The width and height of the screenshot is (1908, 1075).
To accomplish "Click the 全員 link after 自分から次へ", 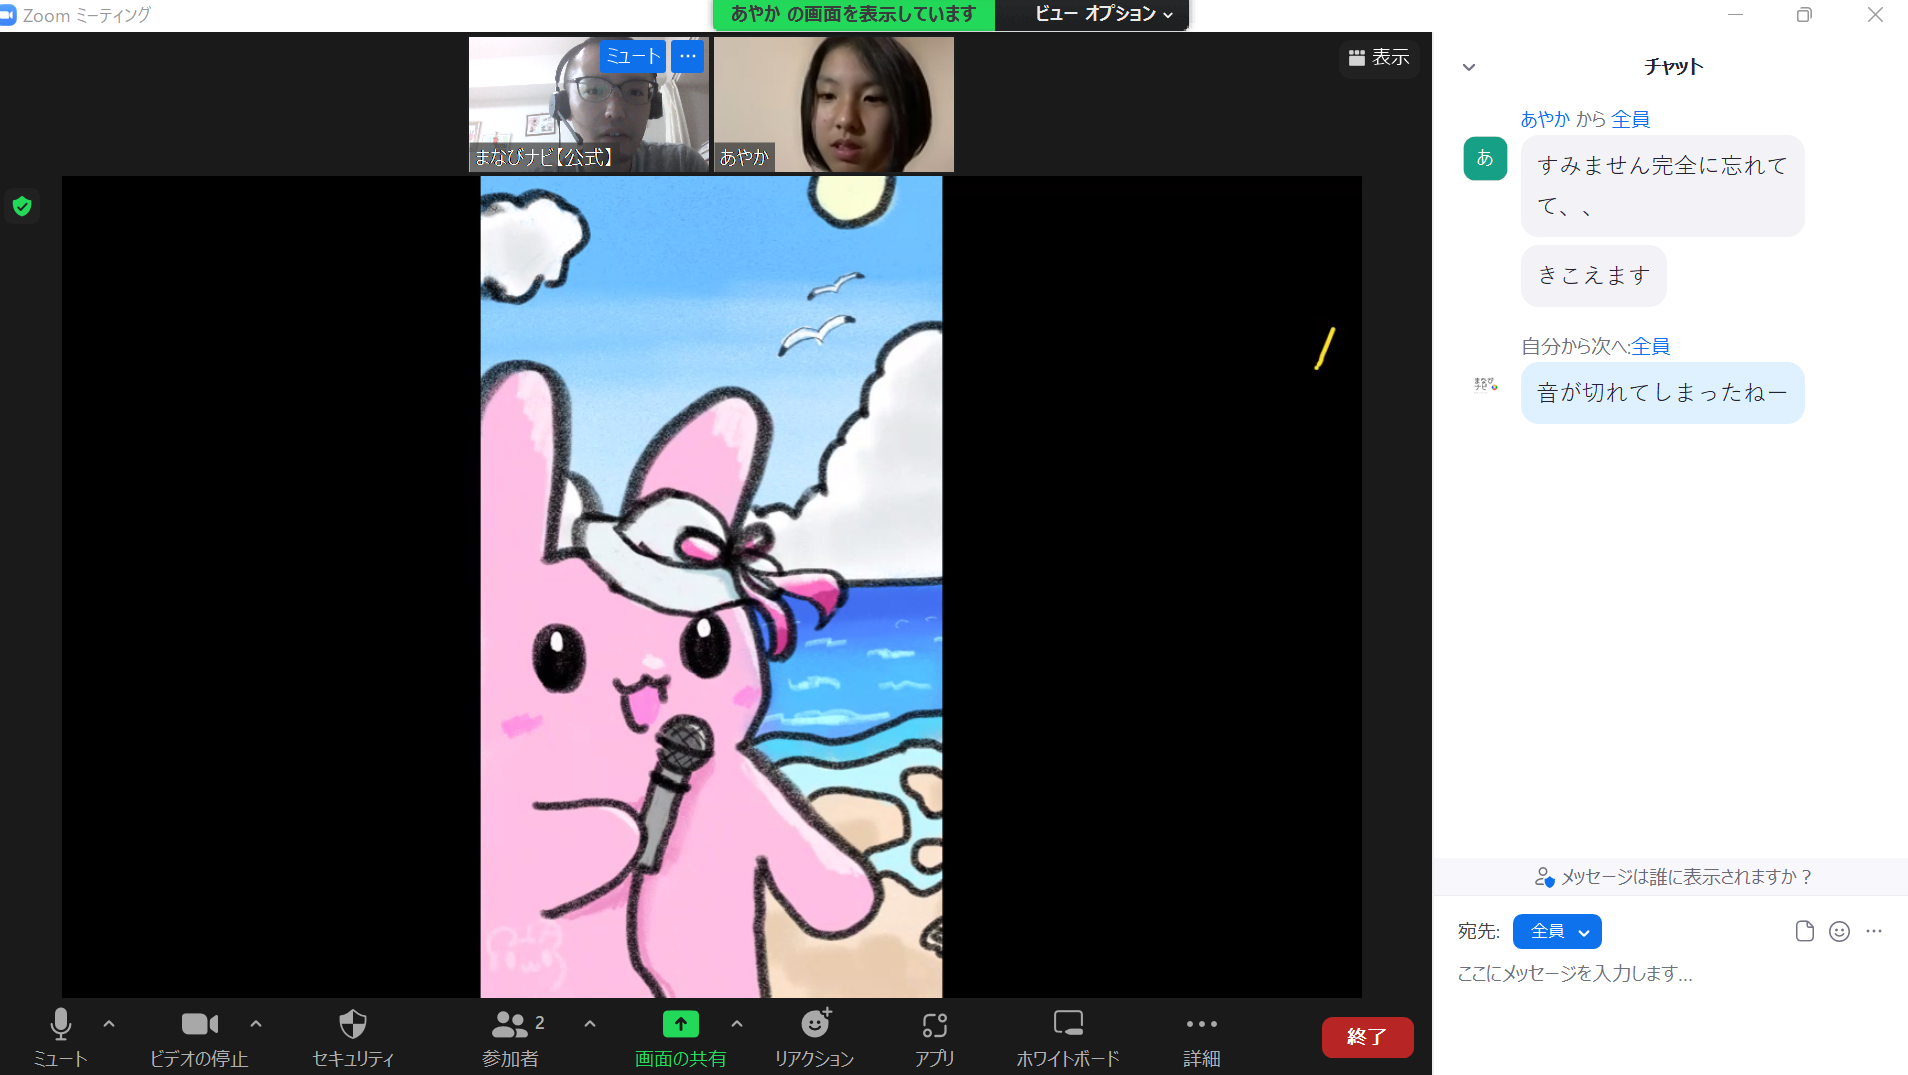I will [x=1650, y=346].
